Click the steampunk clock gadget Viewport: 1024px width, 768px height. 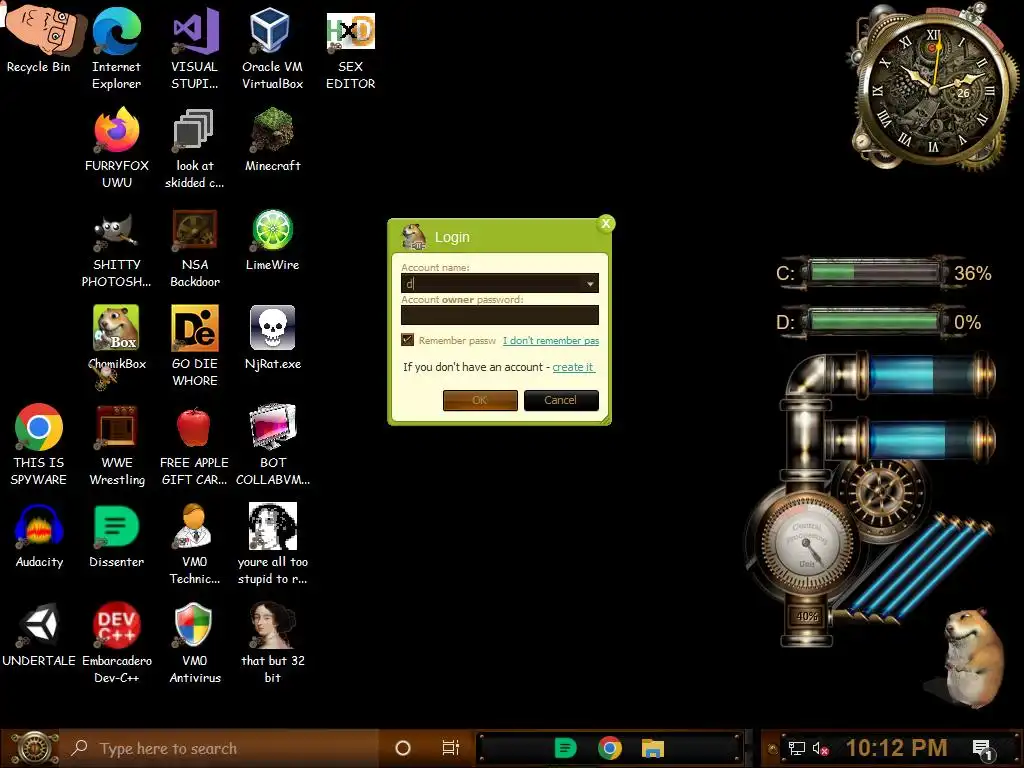pyautogui.click(x=934, y=88)
